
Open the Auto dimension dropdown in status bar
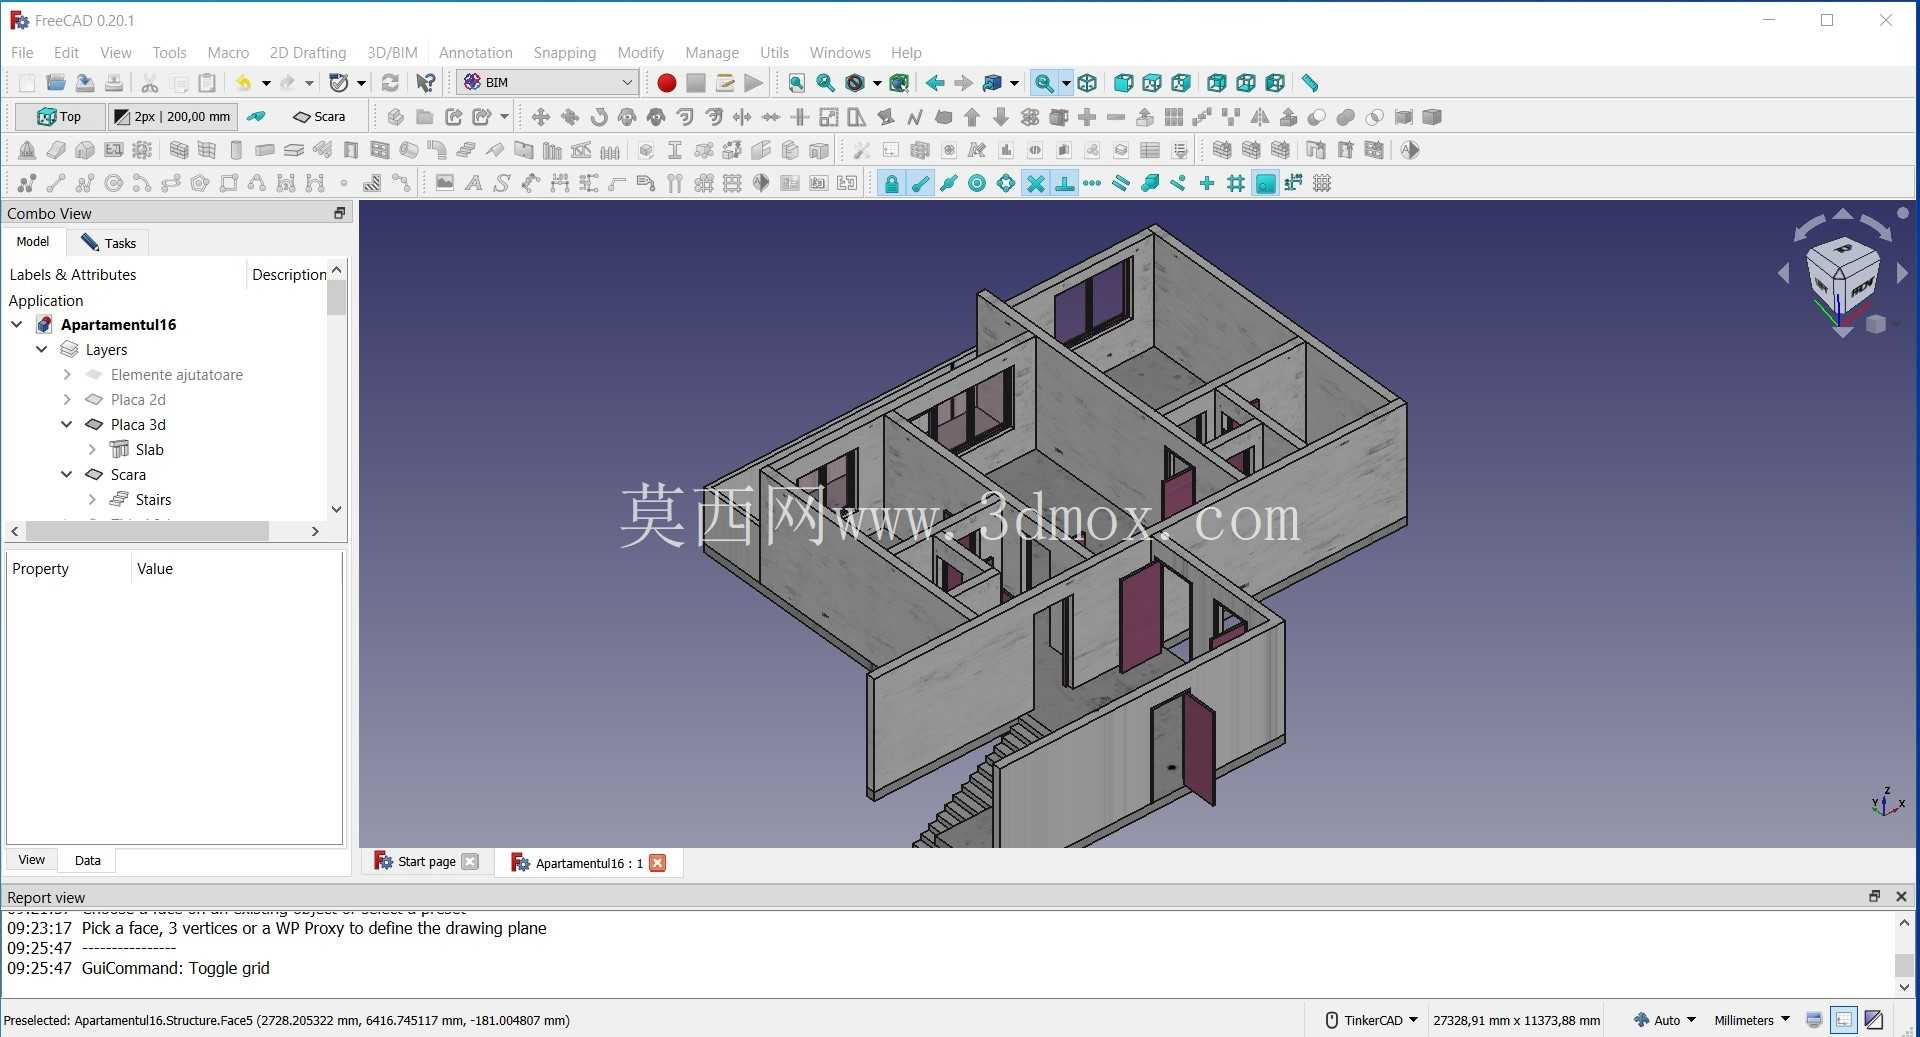pos(1665,1020)
